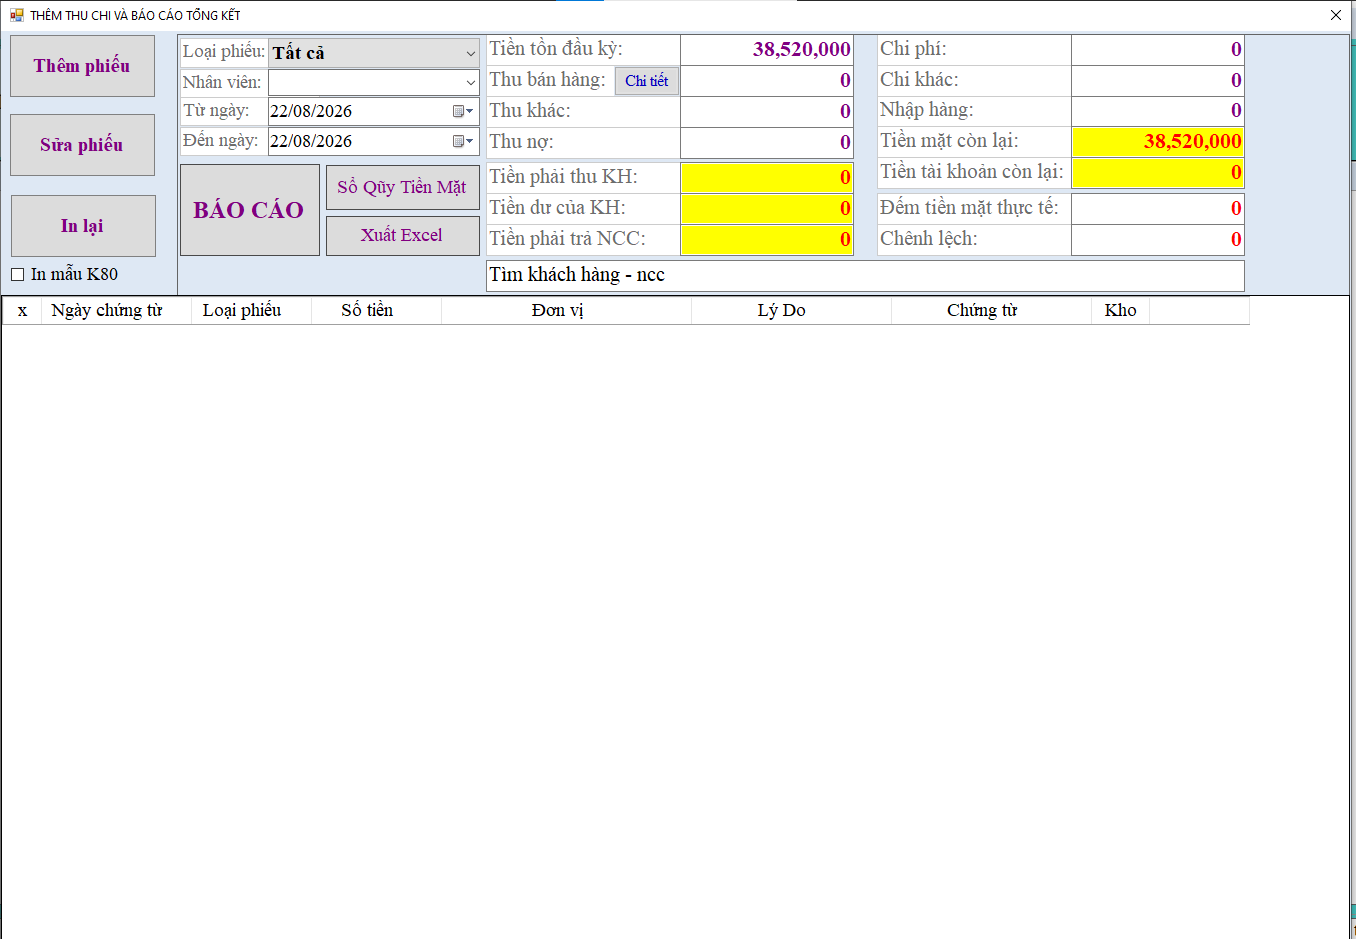The height and width of the screenshot is (939, 1356).
Task: Click the Tiền mặt còn lại label
Action: (949, 141)
